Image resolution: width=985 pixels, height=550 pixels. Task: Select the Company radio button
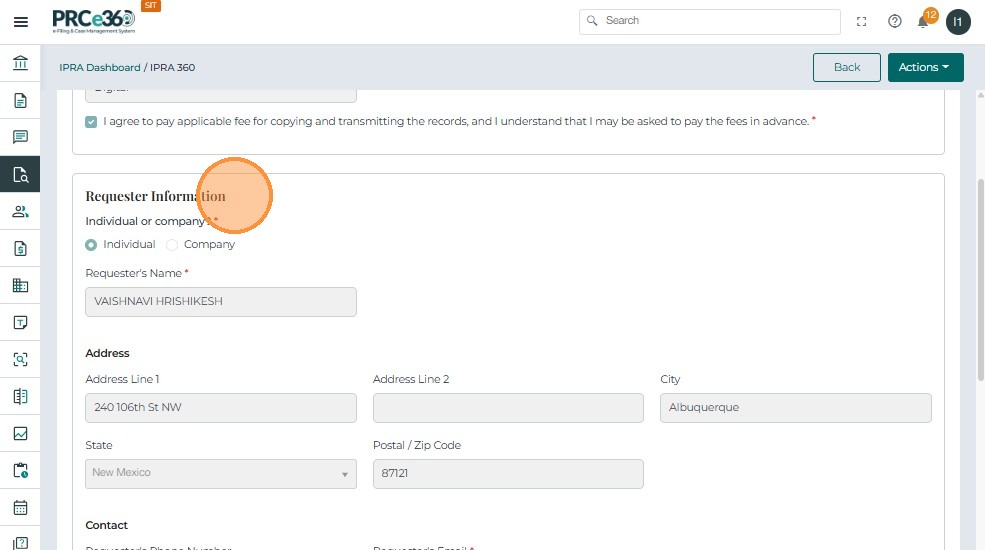(172, 245)
